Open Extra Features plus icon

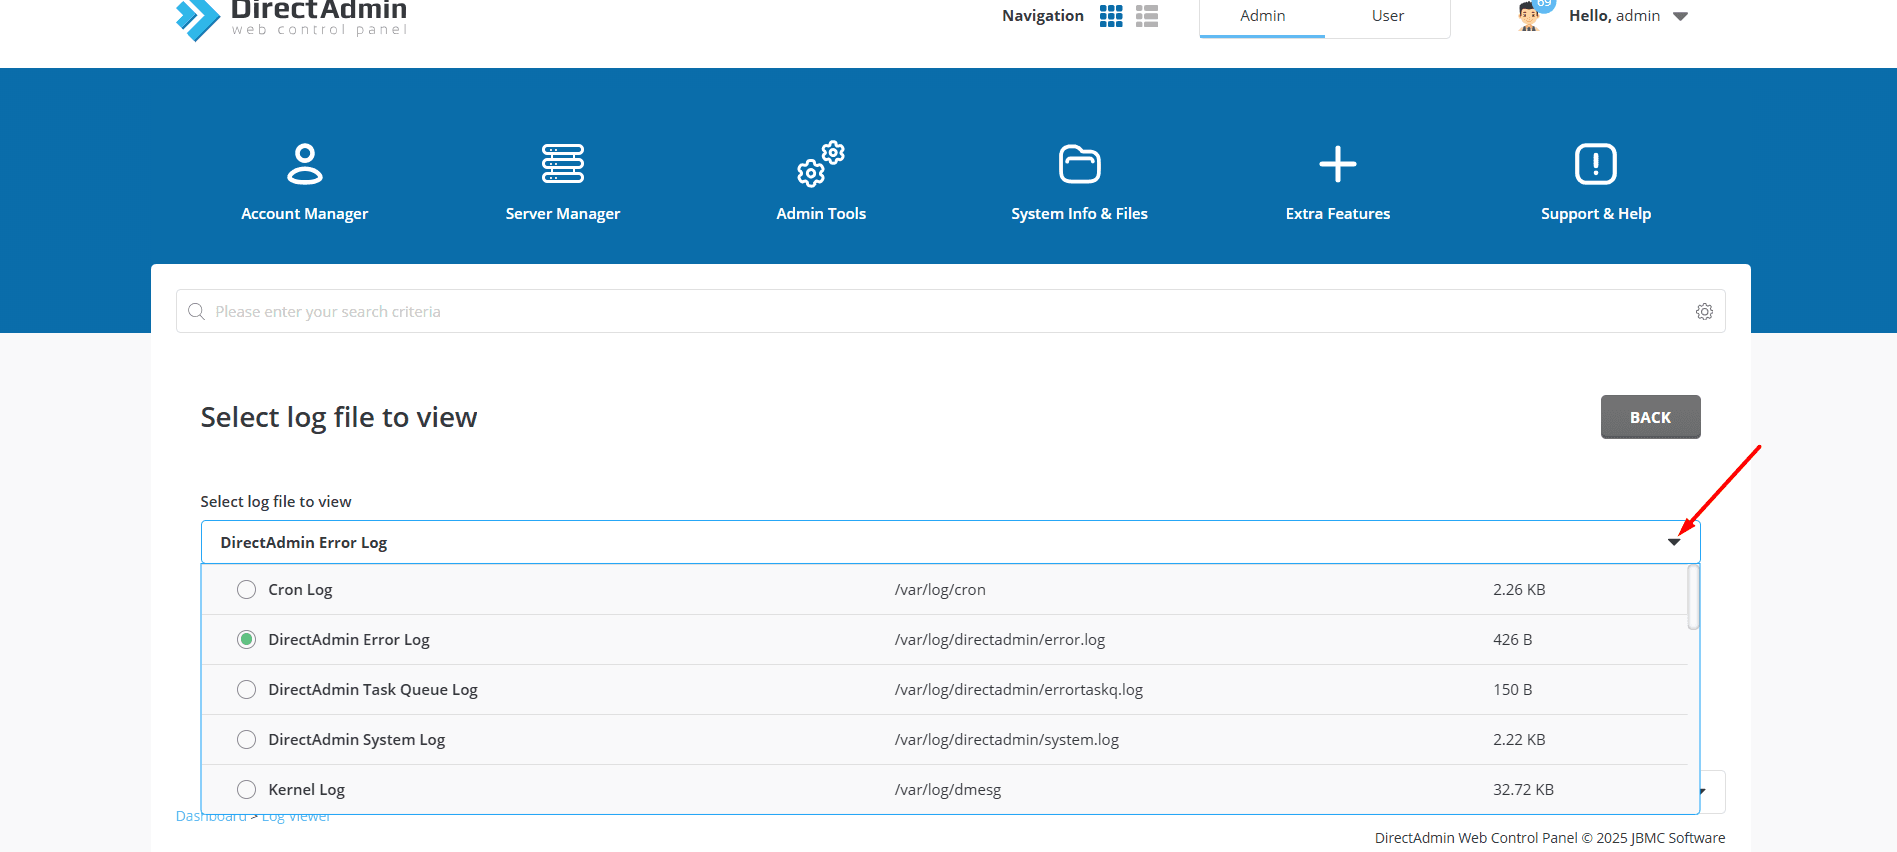click(x=1337, y=165)
